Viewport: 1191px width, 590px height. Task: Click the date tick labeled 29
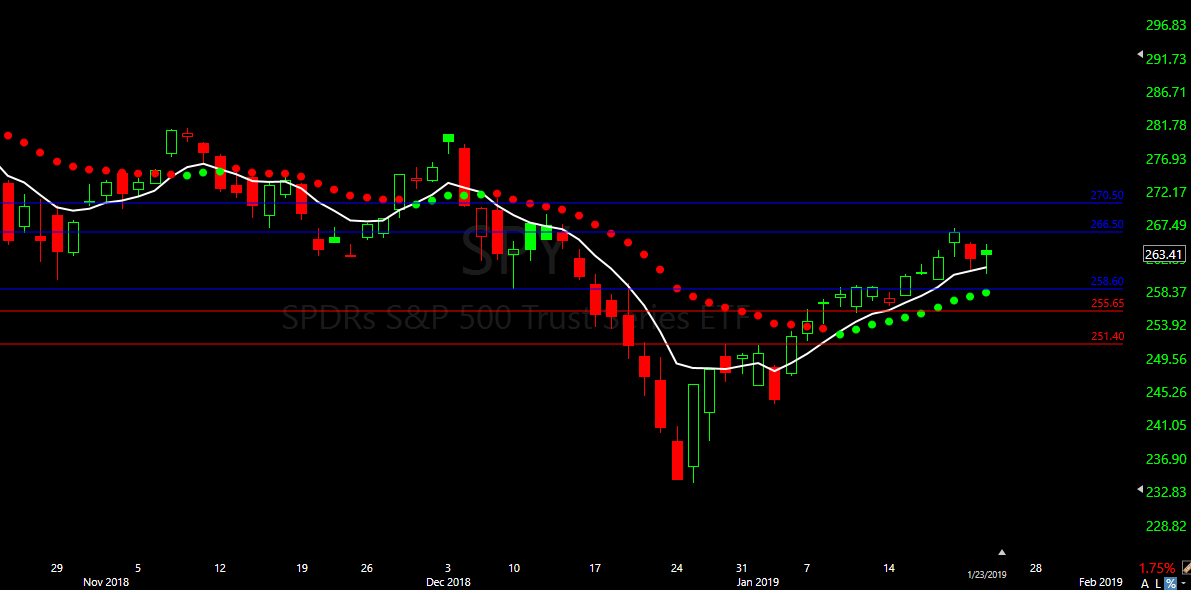tap(56, 568)
